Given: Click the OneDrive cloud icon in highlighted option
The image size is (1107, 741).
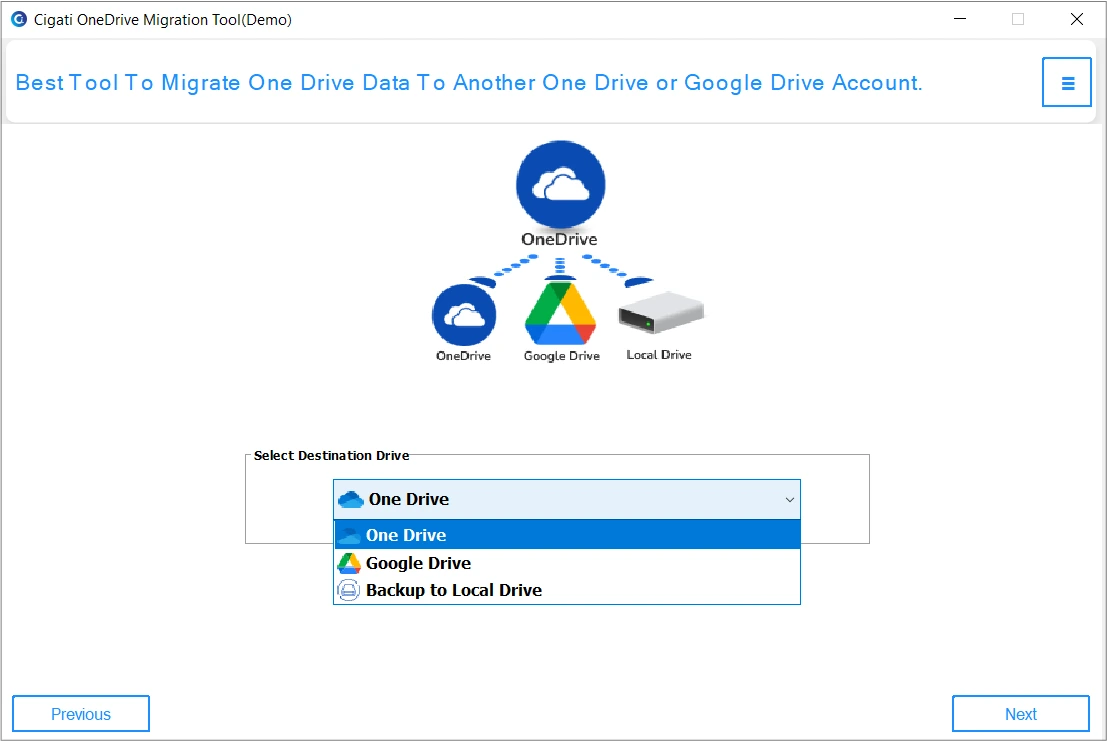Looking at the screenshot, I should [x=348, y=535].
